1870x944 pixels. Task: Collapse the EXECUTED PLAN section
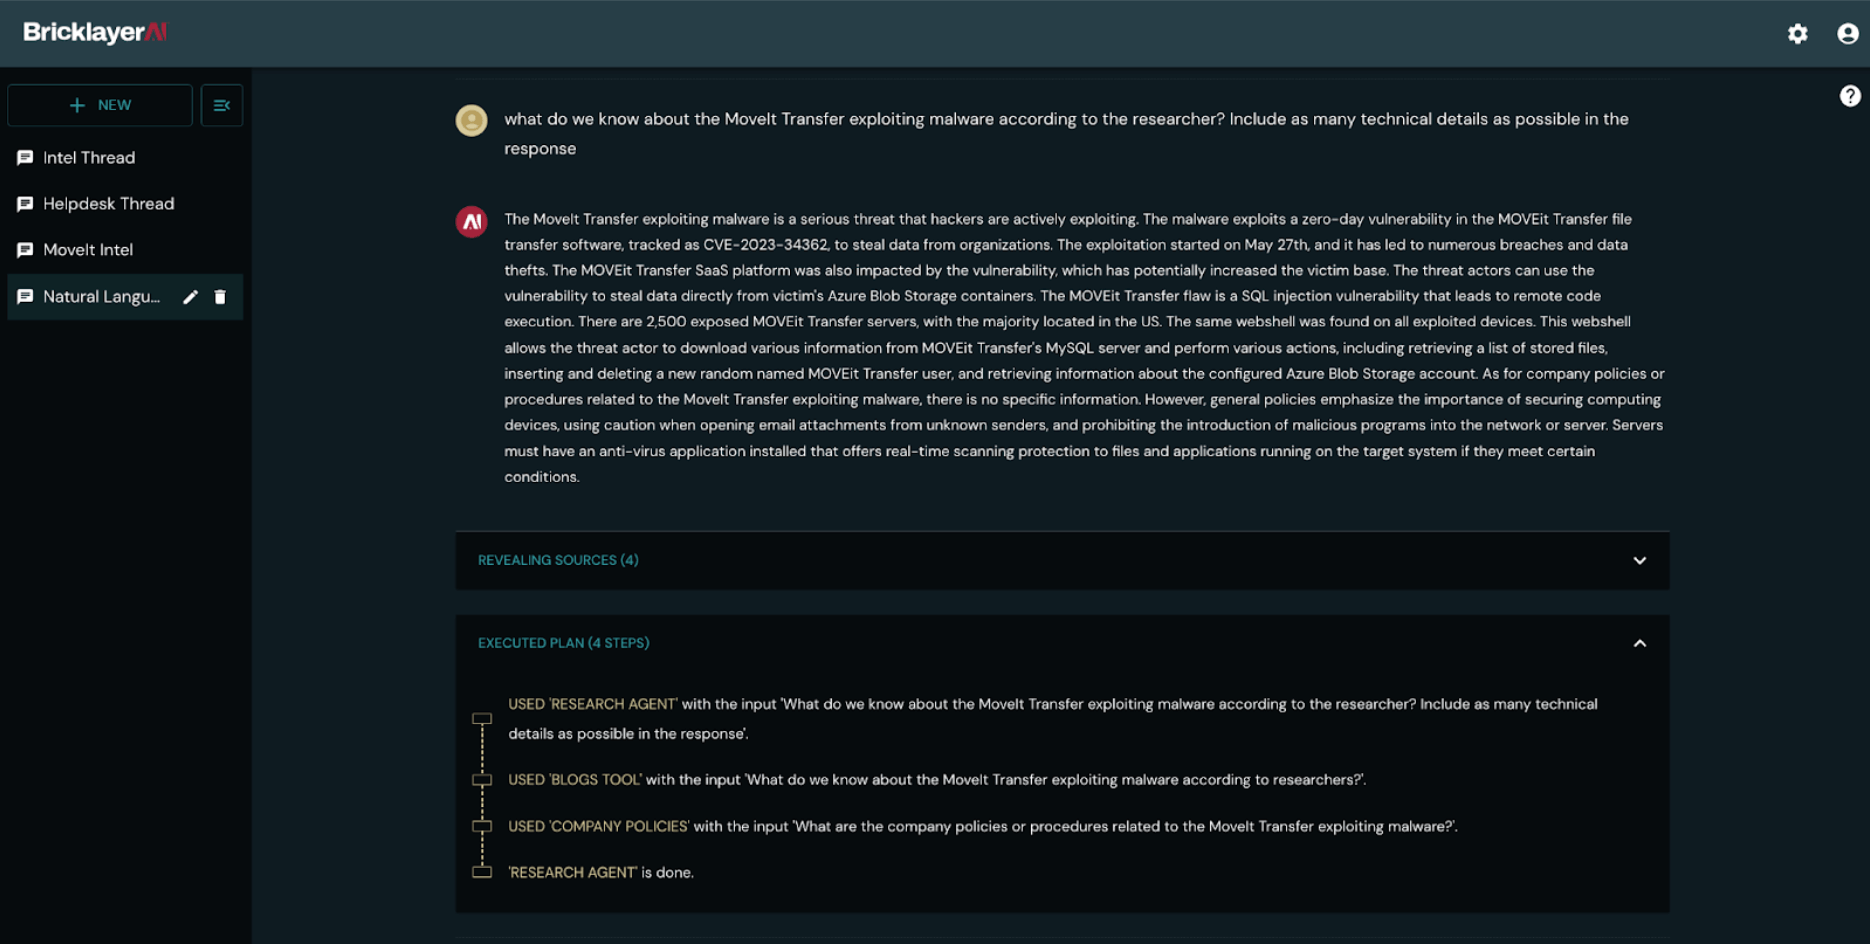1640,643
